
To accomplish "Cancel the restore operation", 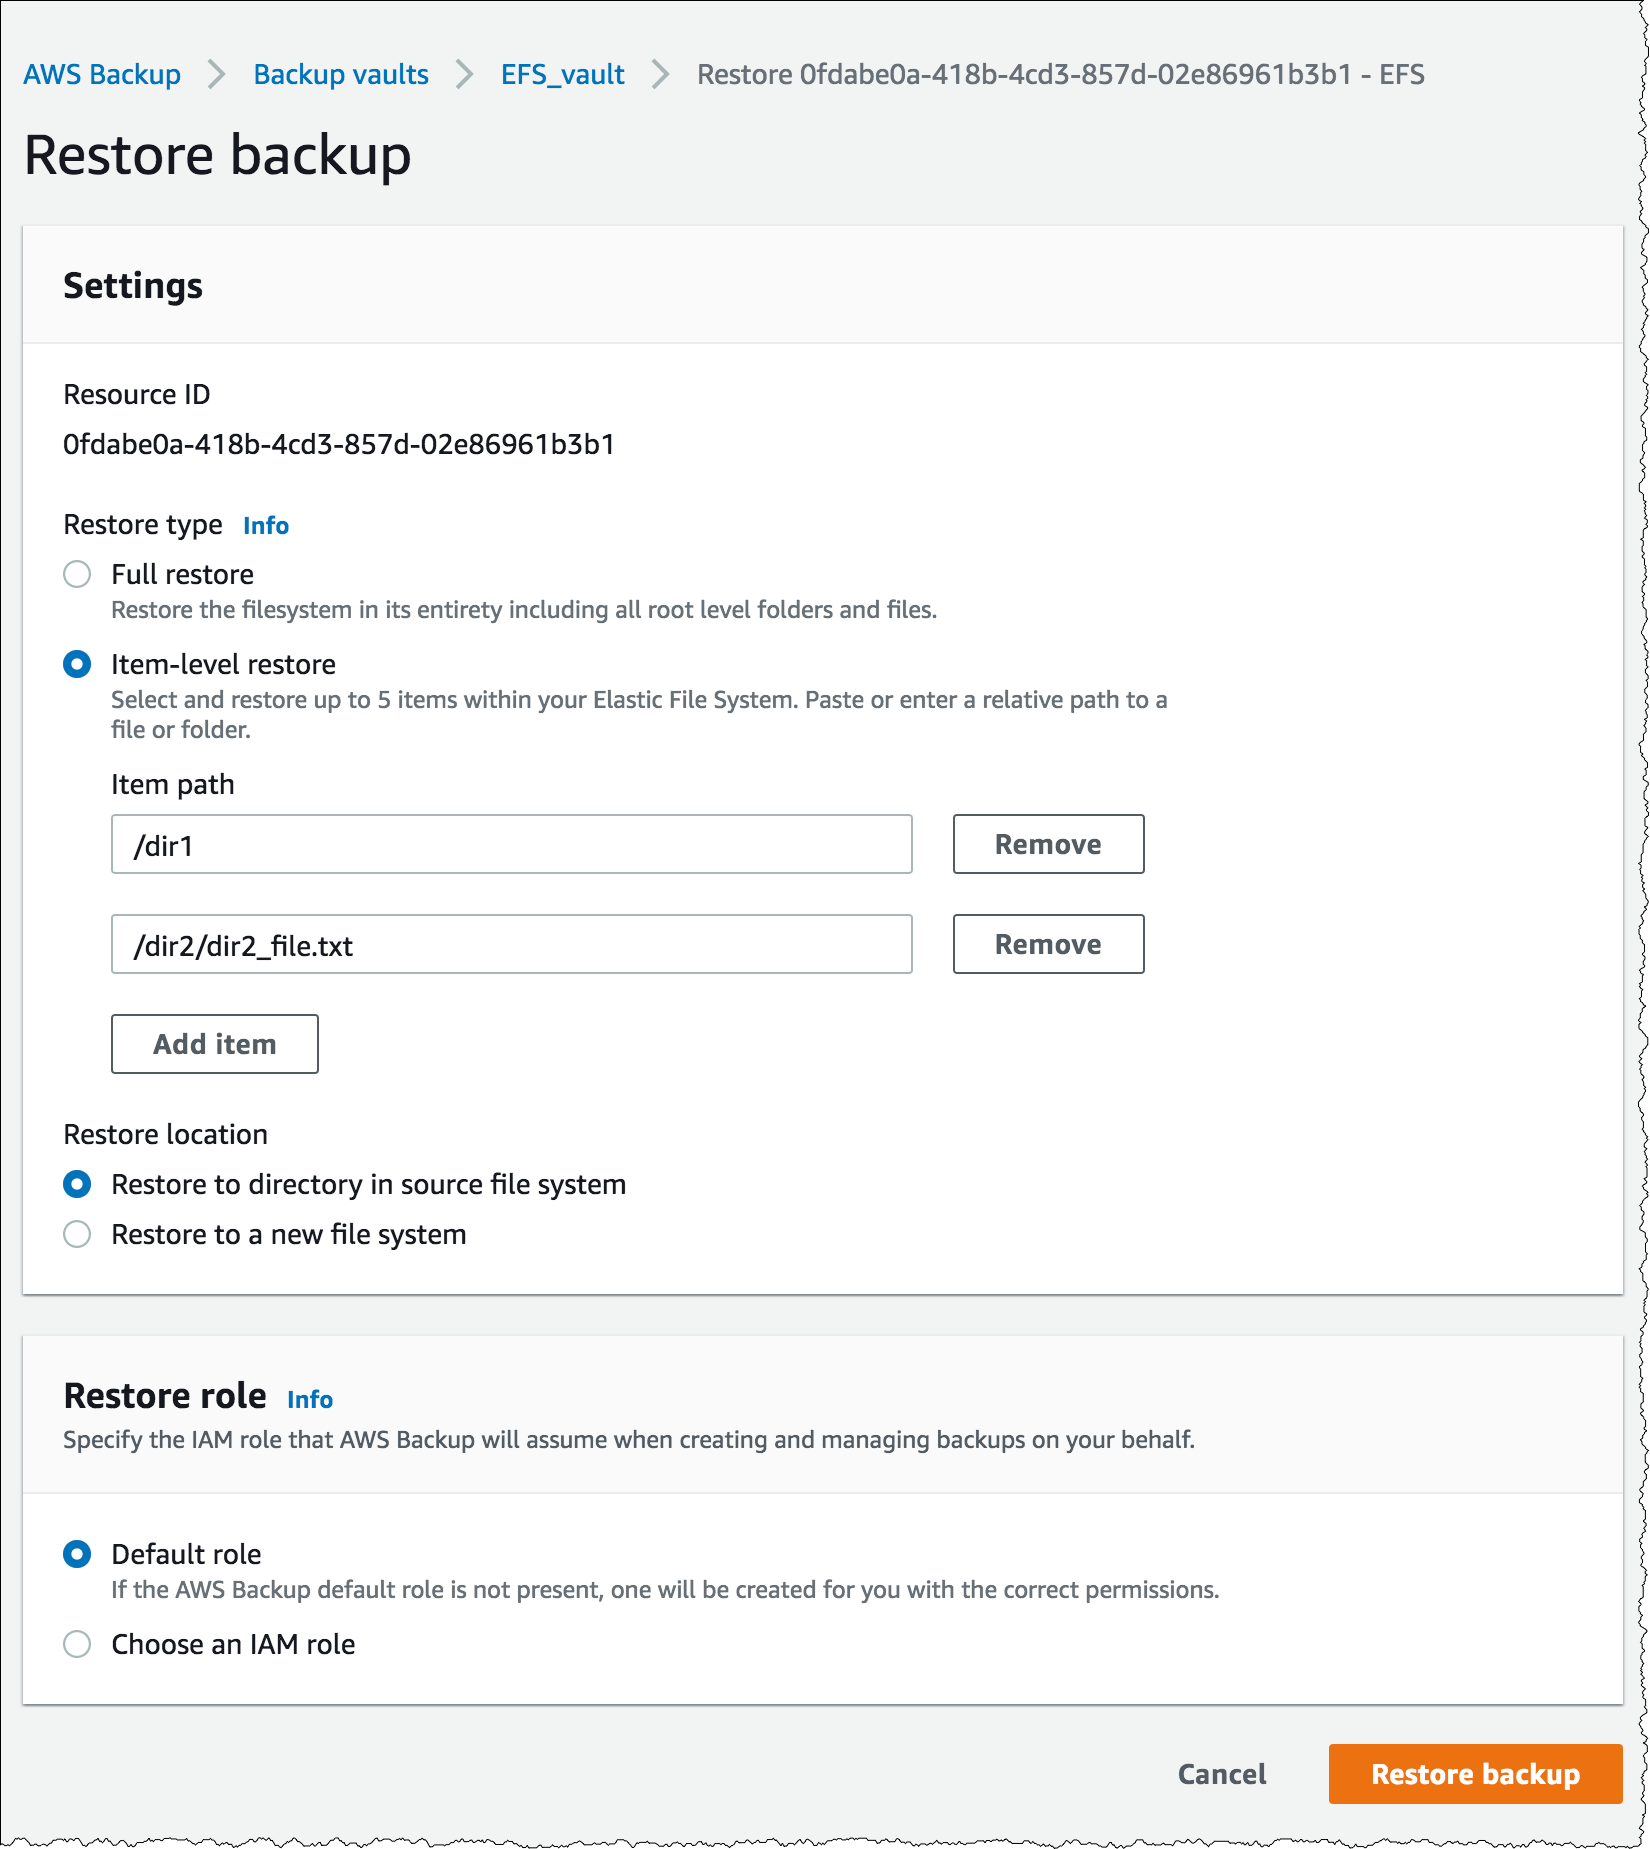I will point(1222,1774).
